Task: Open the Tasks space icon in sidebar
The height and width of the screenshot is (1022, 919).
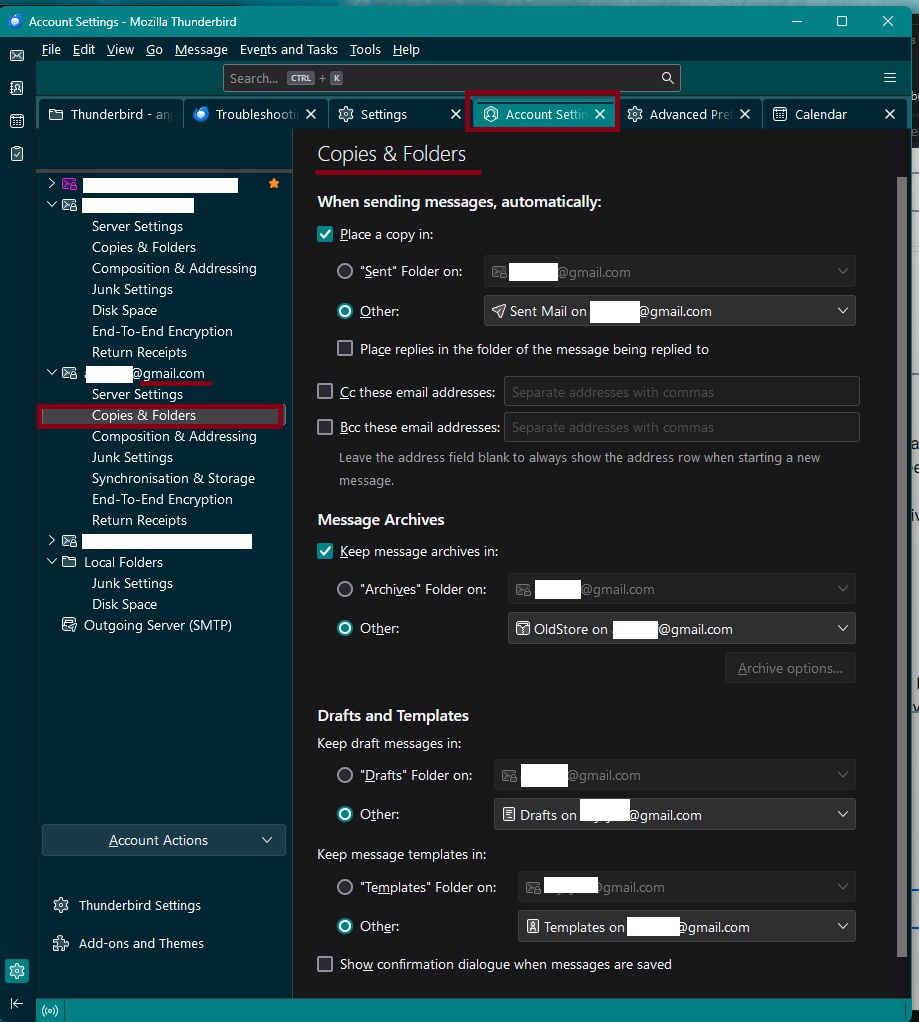Action: point(17,153)
